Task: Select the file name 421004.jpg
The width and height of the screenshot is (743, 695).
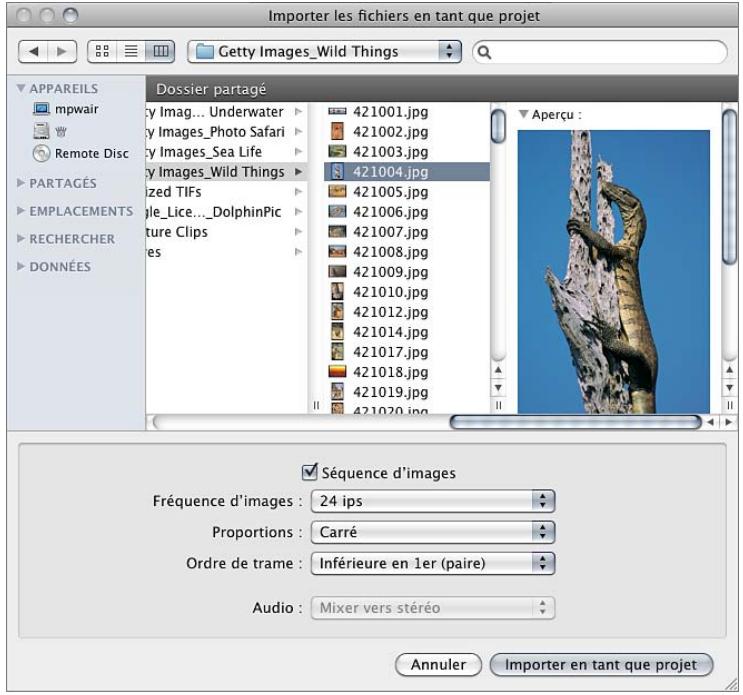Action: click(390, 171)
